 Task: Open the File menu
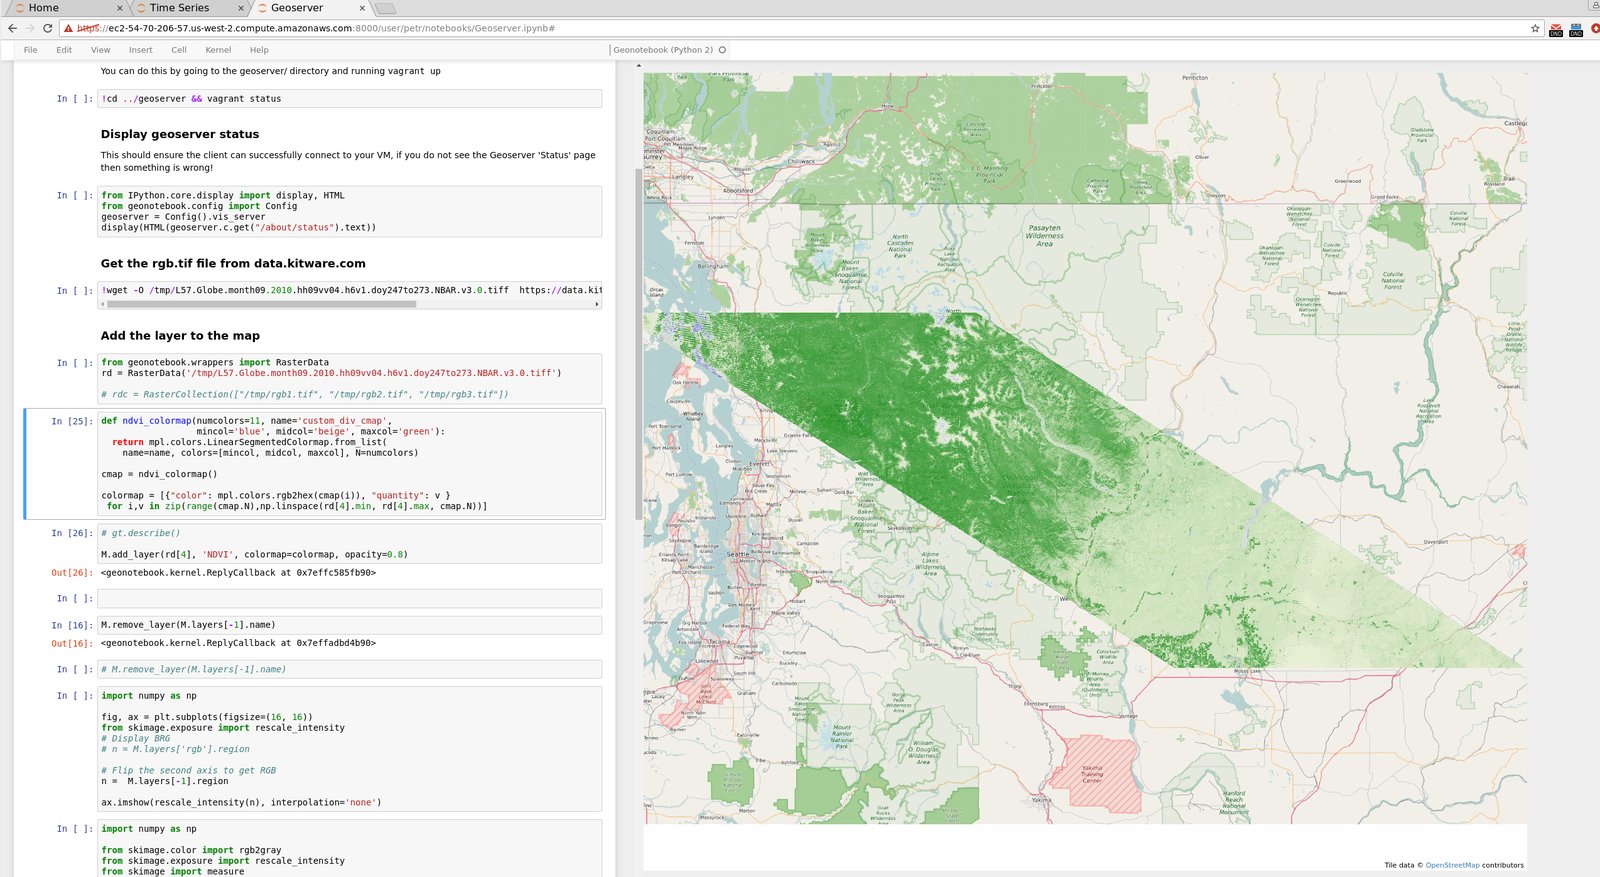pyautogui.click(x=31, y=49)
